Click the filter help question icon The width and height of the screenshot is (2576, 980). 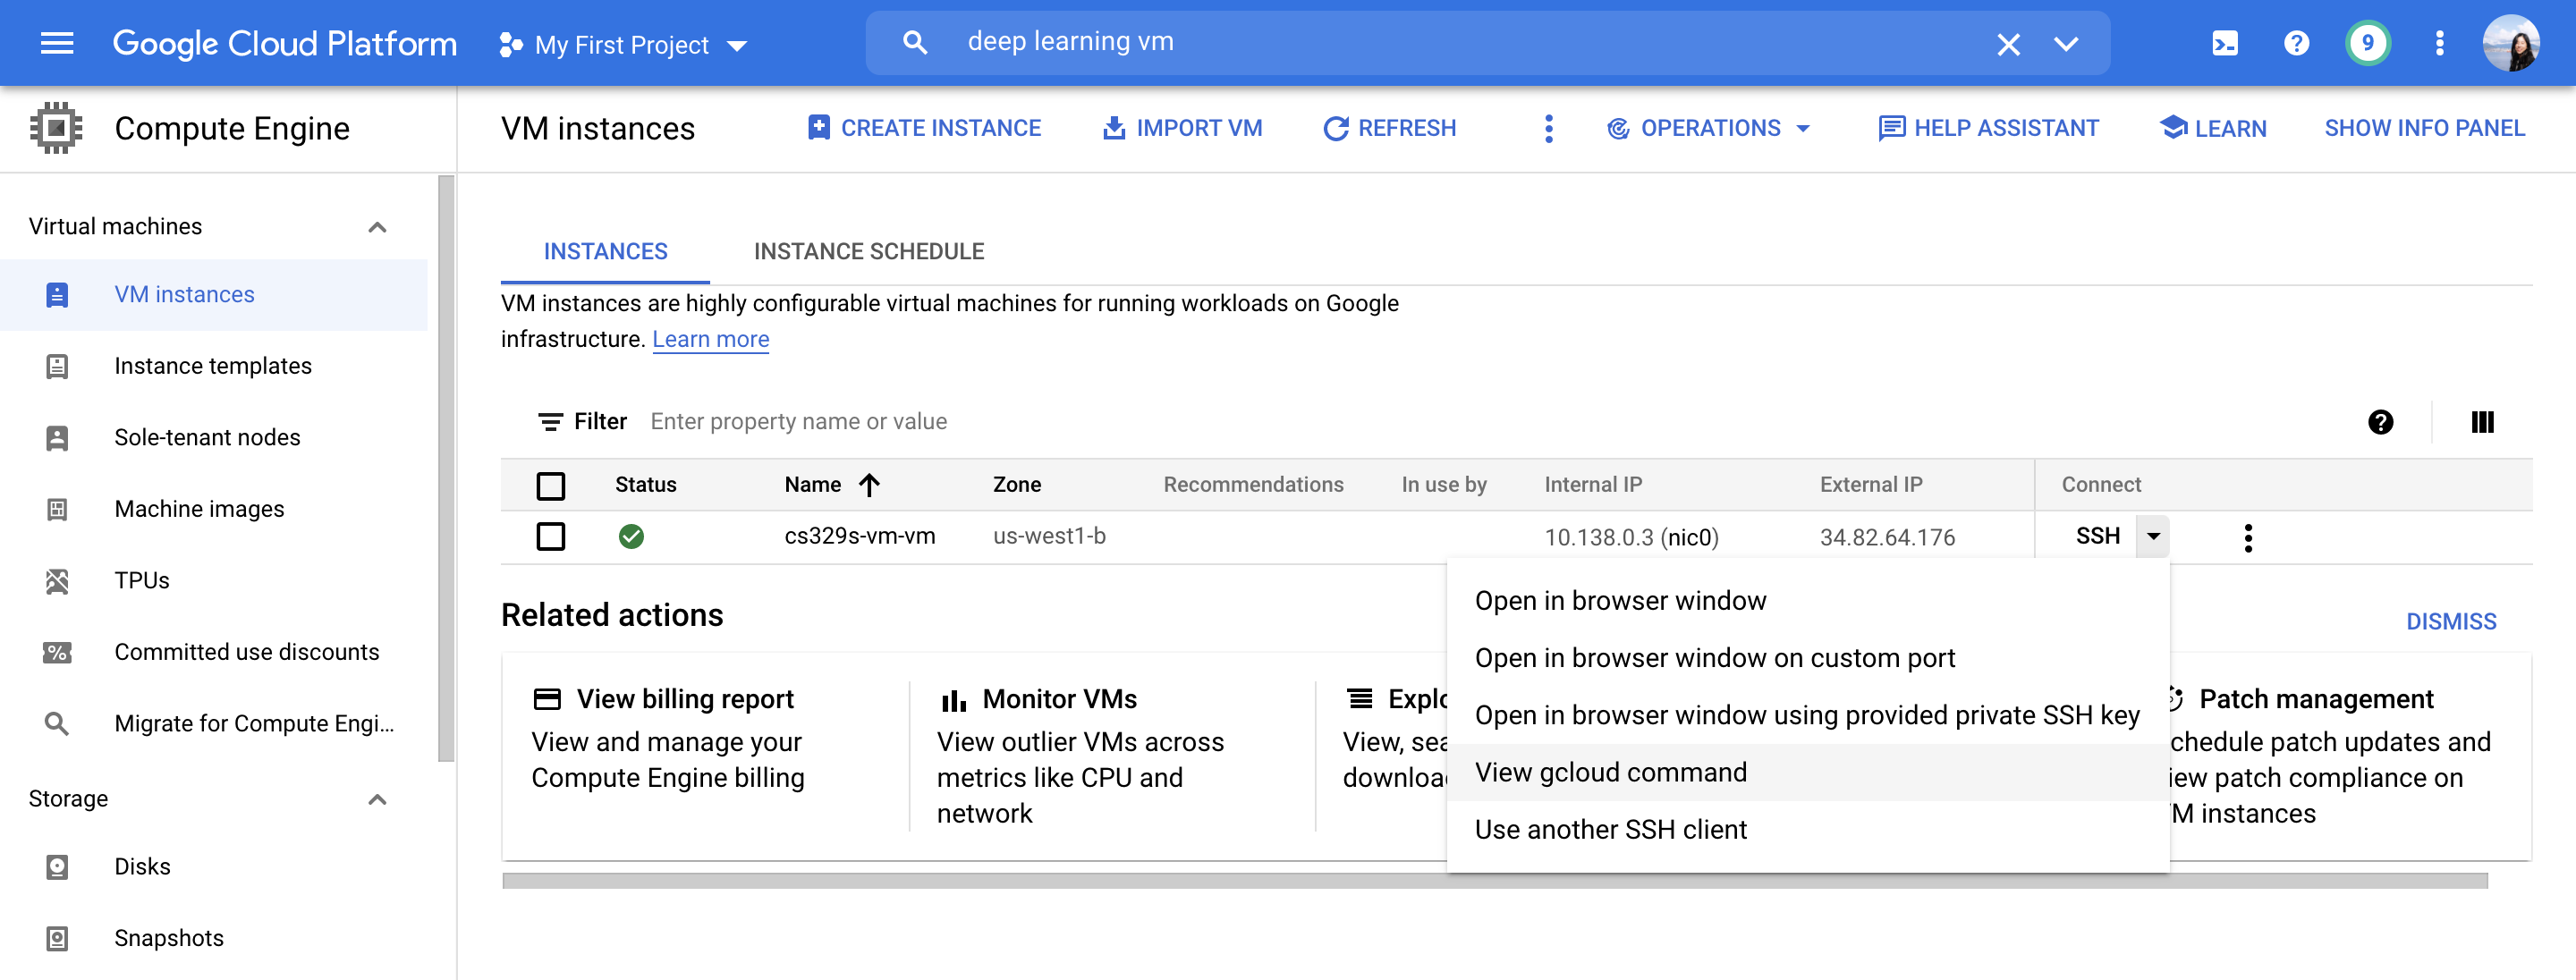(2380, 422)
